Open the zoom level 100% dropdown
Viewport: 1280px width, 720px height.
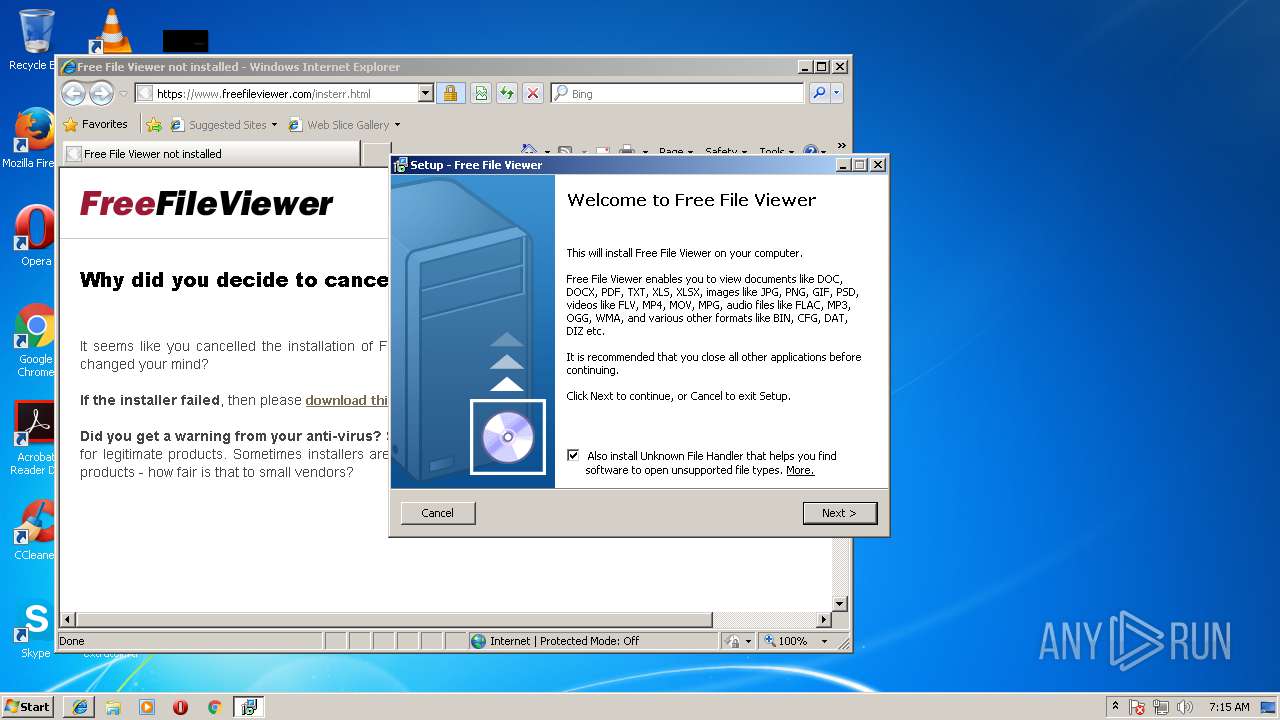tap(825, 641)
